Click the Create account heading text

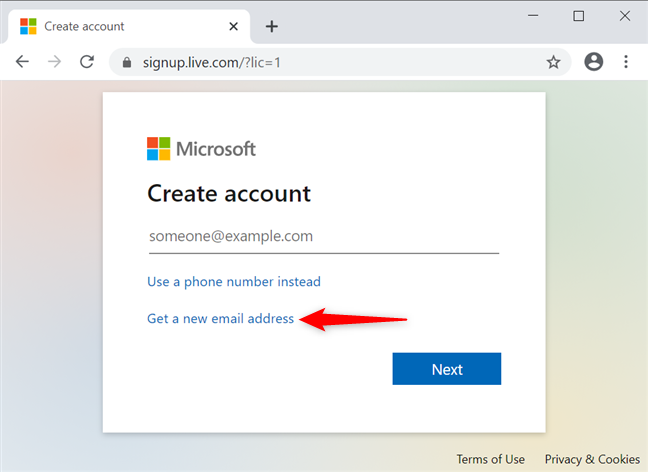(x=229, y=193)
